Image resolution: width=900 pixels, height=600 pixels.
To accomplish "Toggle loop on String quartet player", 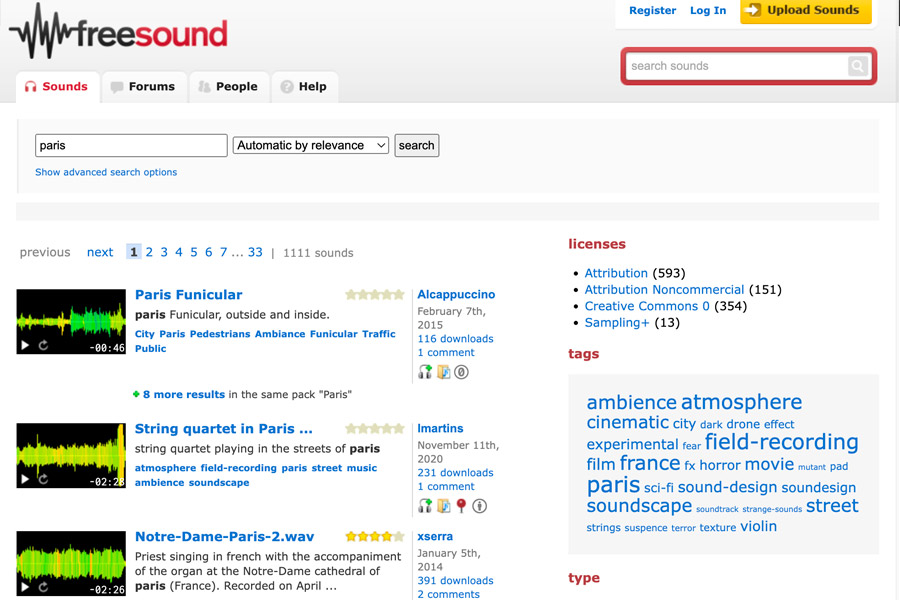I will (x=43, y=479).
